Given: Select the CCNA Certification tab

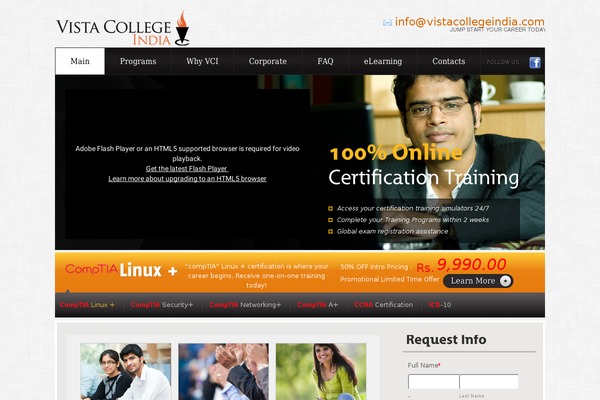Looking at the screenshot, I should click(x=384, y=305).
